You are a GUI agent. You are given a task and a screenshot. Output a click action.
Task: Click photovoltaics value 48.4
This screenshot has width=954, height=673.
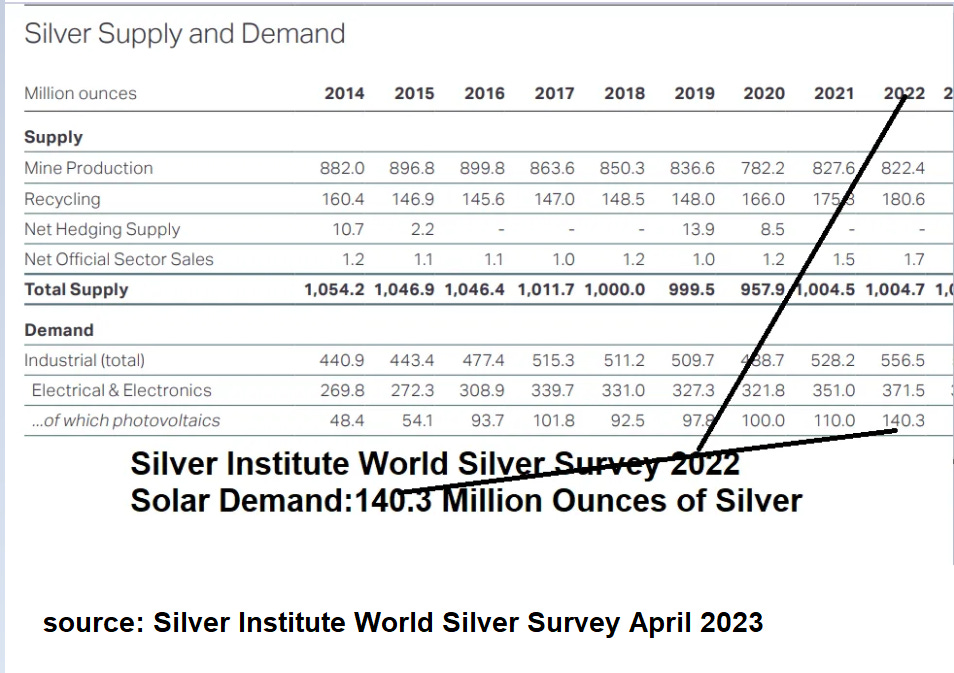click(347, 421)
